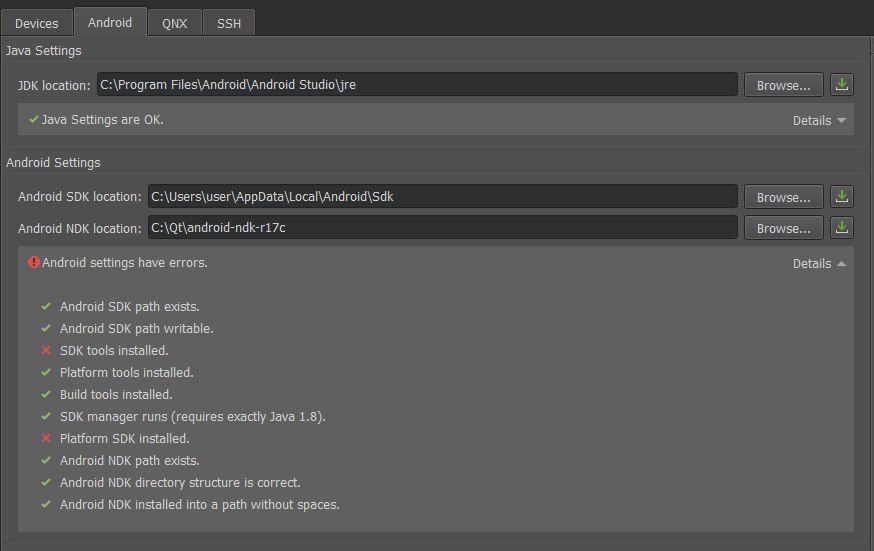Click red X beside Platform SDK installed
This screenshot has height=551, width=874.
46,438
